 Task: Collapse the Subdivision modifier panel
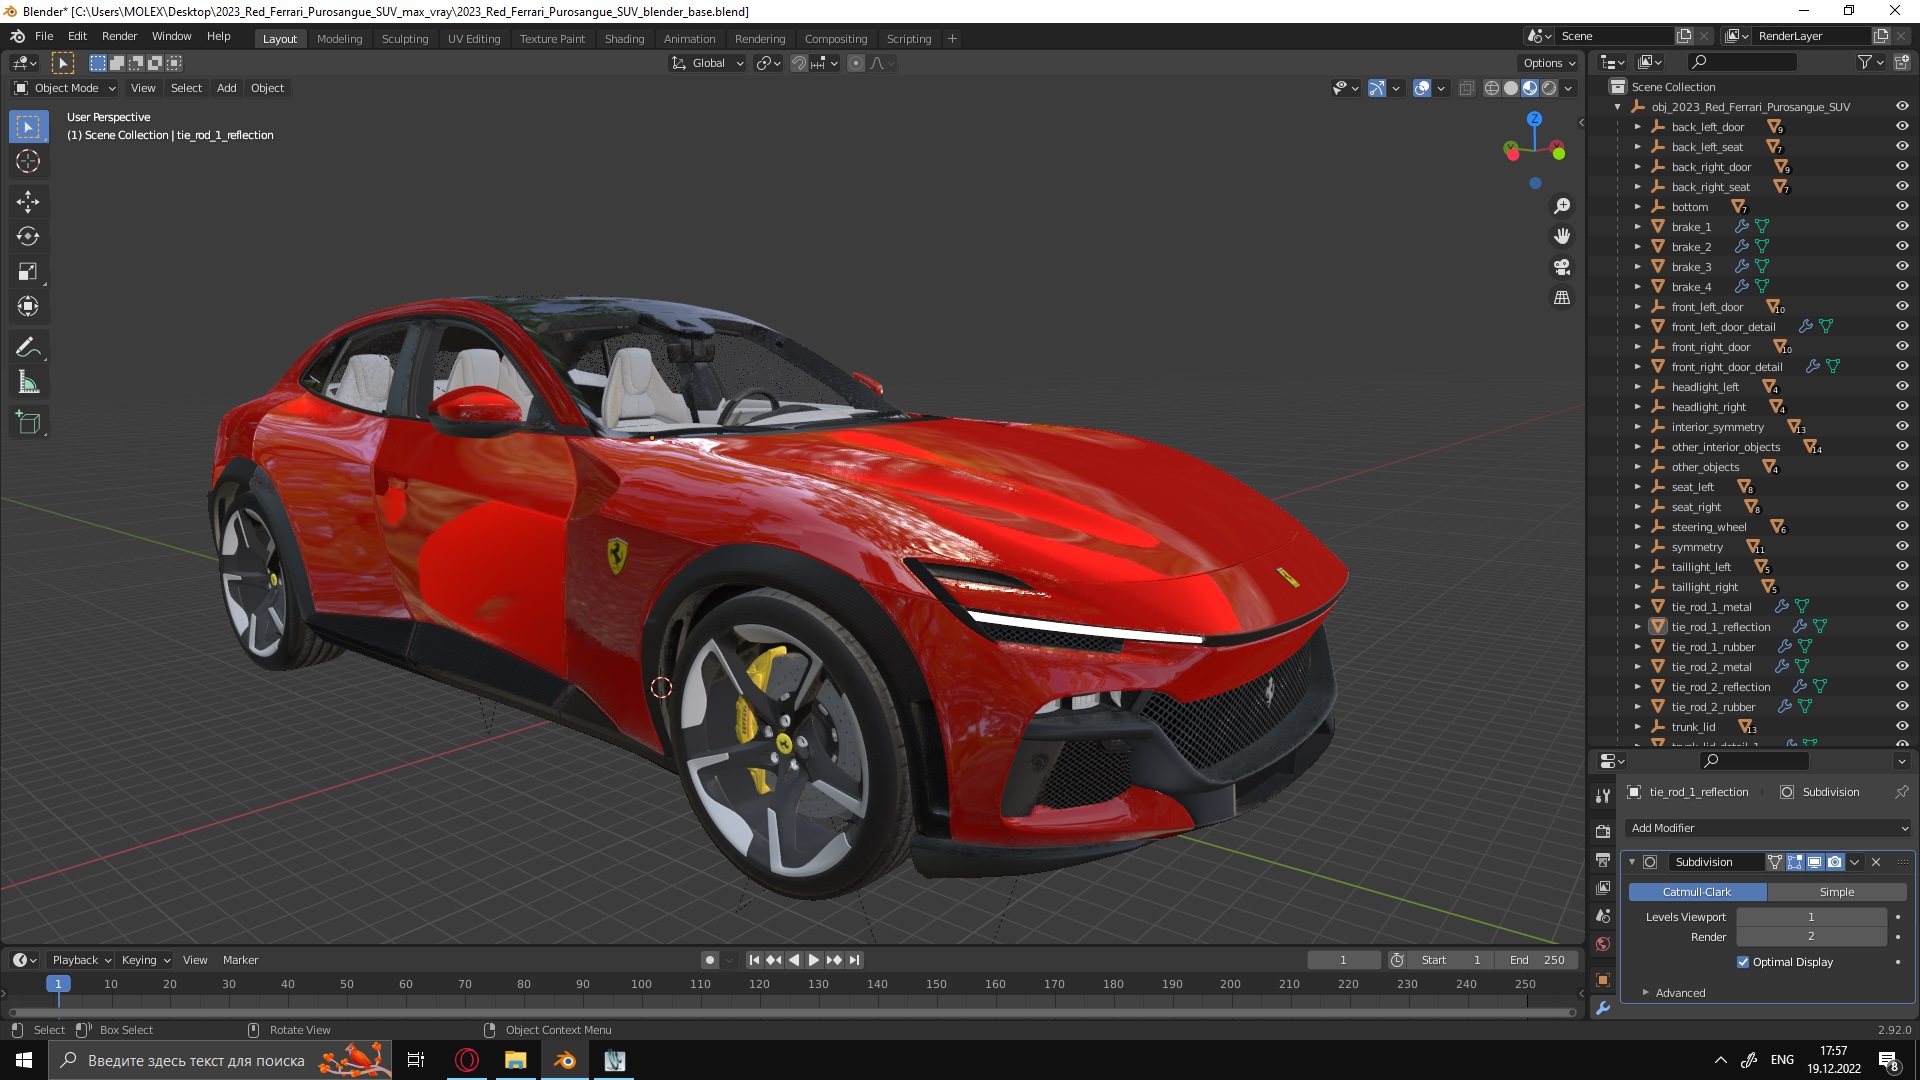click(x=1632, y=862)
